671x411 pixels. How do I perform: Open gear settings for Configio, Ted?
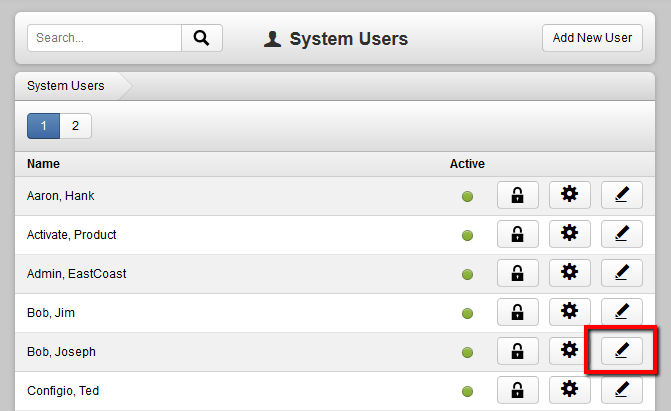[570, 390]
